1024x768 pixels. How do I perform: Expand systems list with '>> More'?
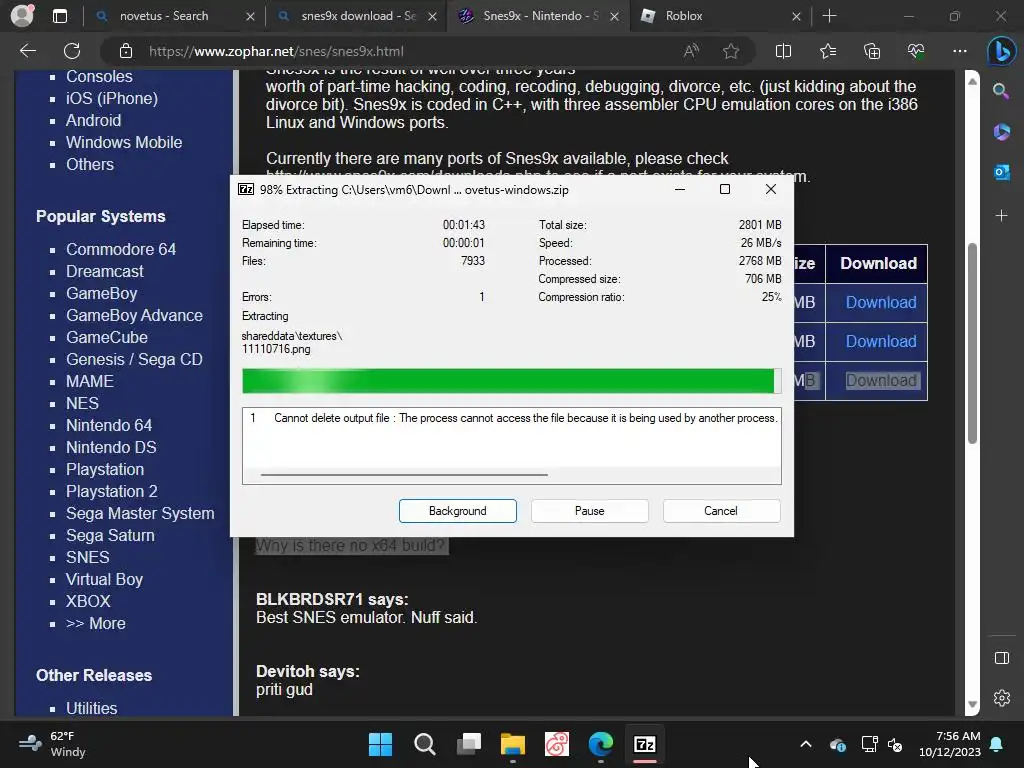(x=95, y=624)
